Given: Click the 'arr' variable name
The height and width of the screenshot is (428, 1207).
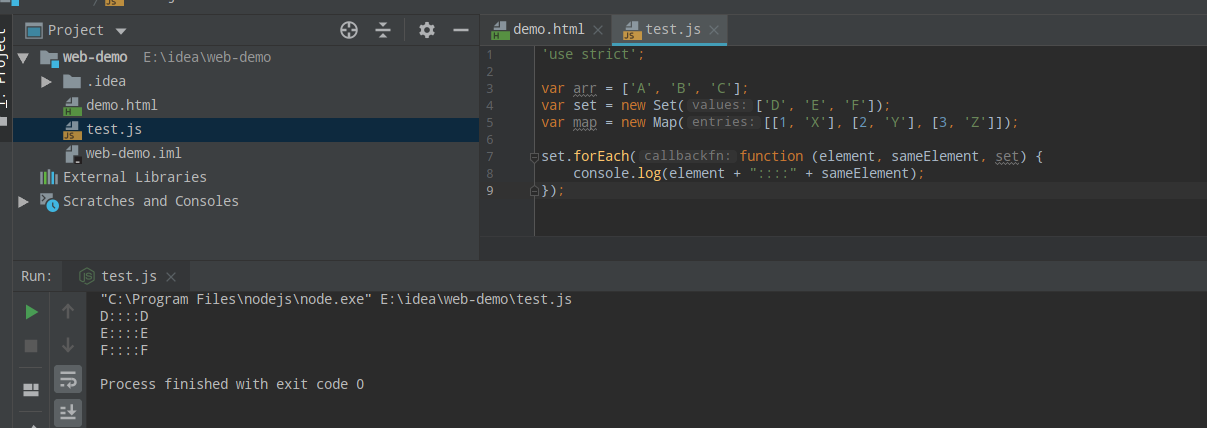Looking at the screenshot, I should tap(585, 88).
